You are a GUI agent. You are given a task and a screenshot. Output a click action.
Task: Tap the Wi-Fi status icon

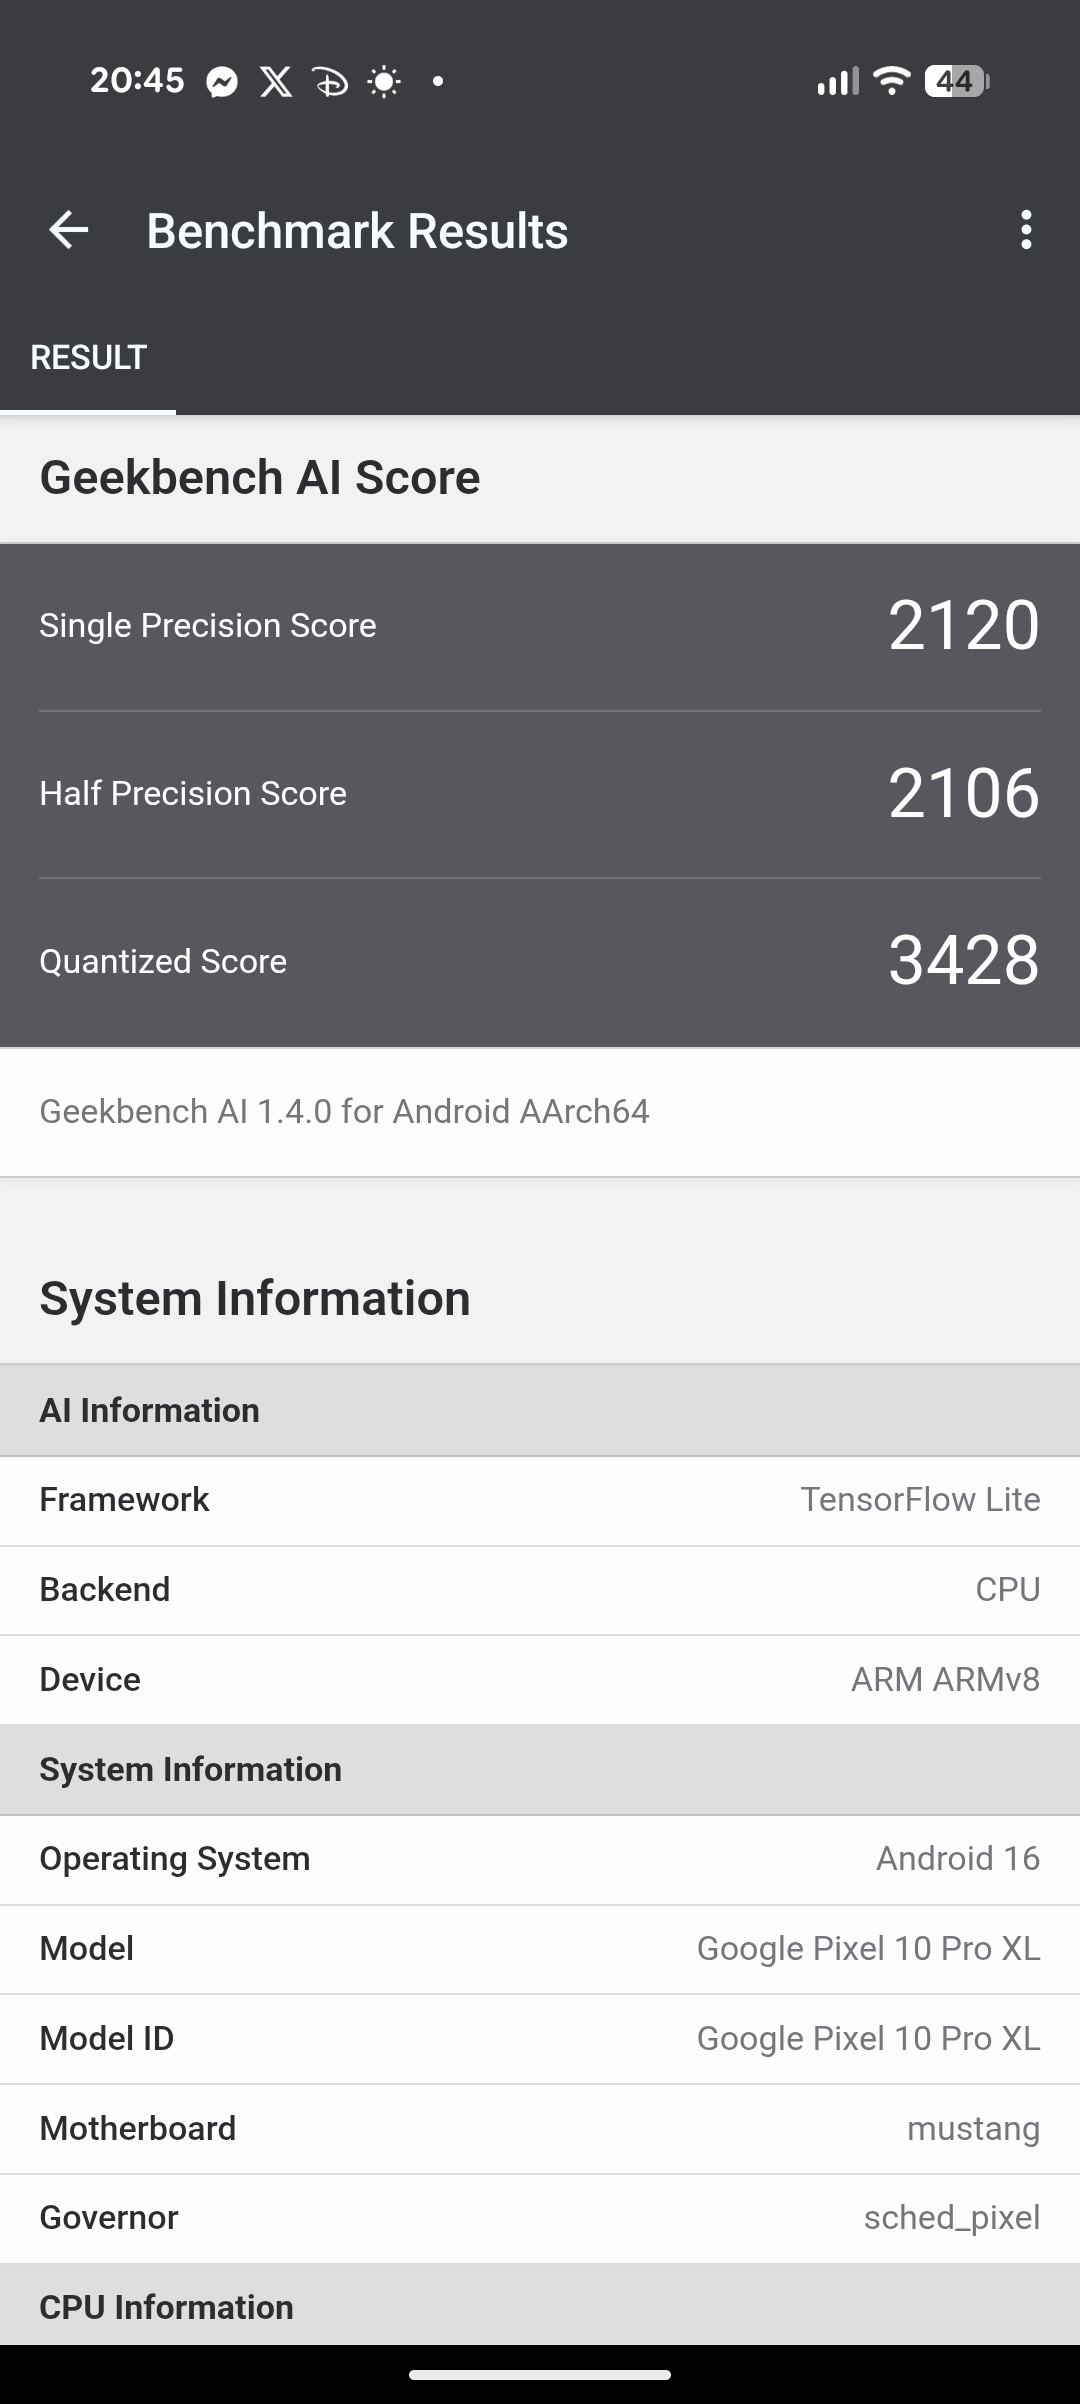click(890, 80)
